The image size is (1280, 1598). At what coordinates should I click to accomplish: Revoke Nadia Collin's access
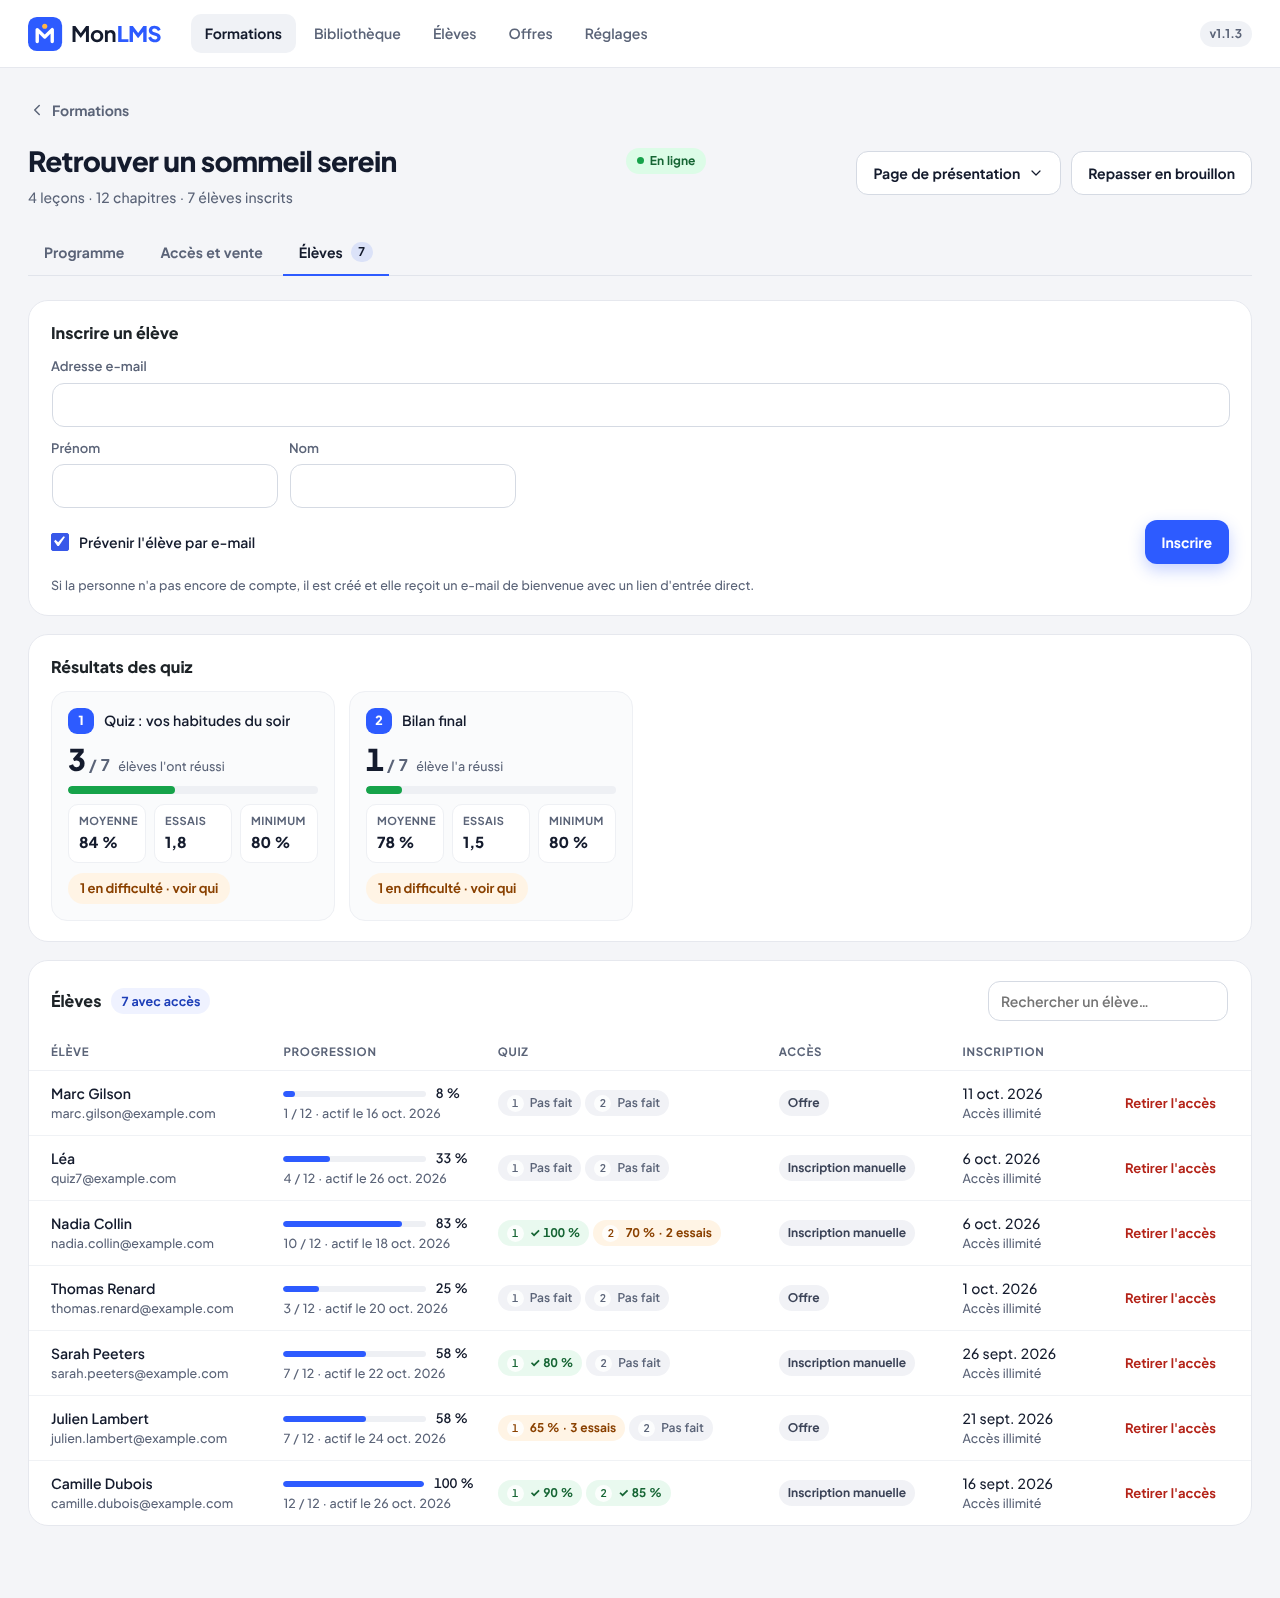coord(1170,1233)
